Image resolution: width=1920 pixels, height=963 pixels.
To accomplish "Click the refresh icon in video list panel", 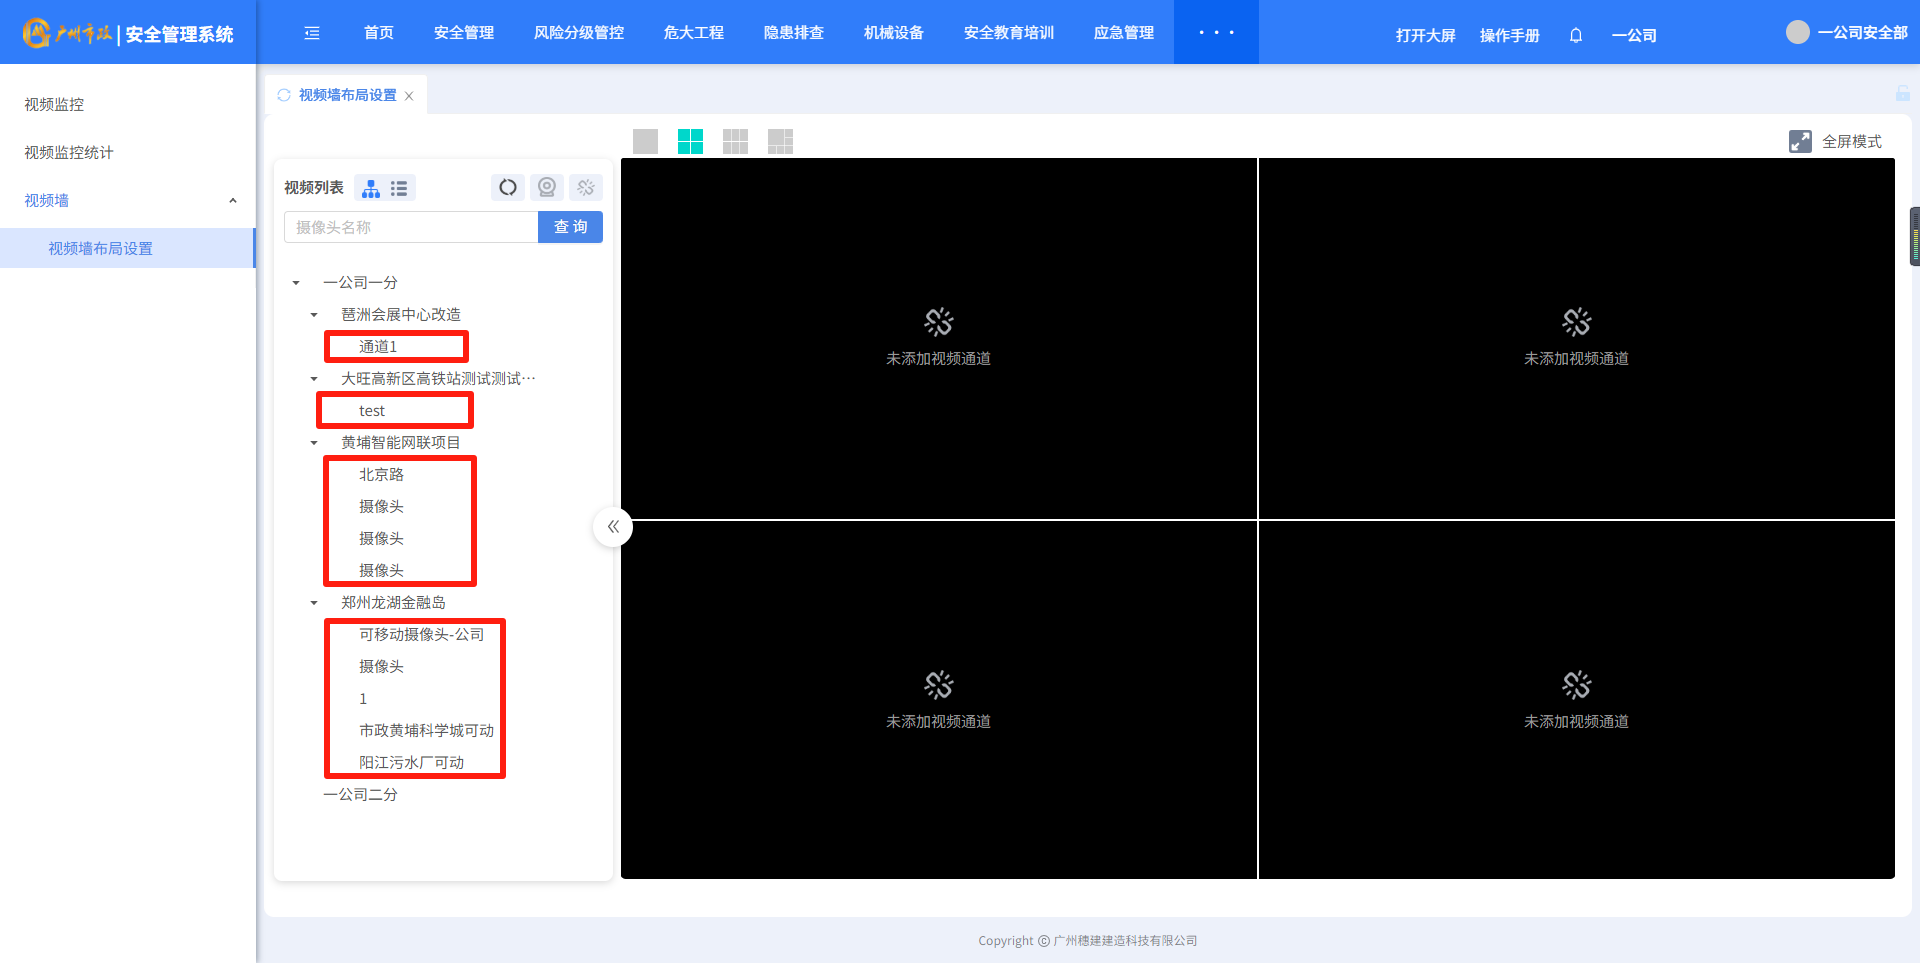I will [508, 187].
